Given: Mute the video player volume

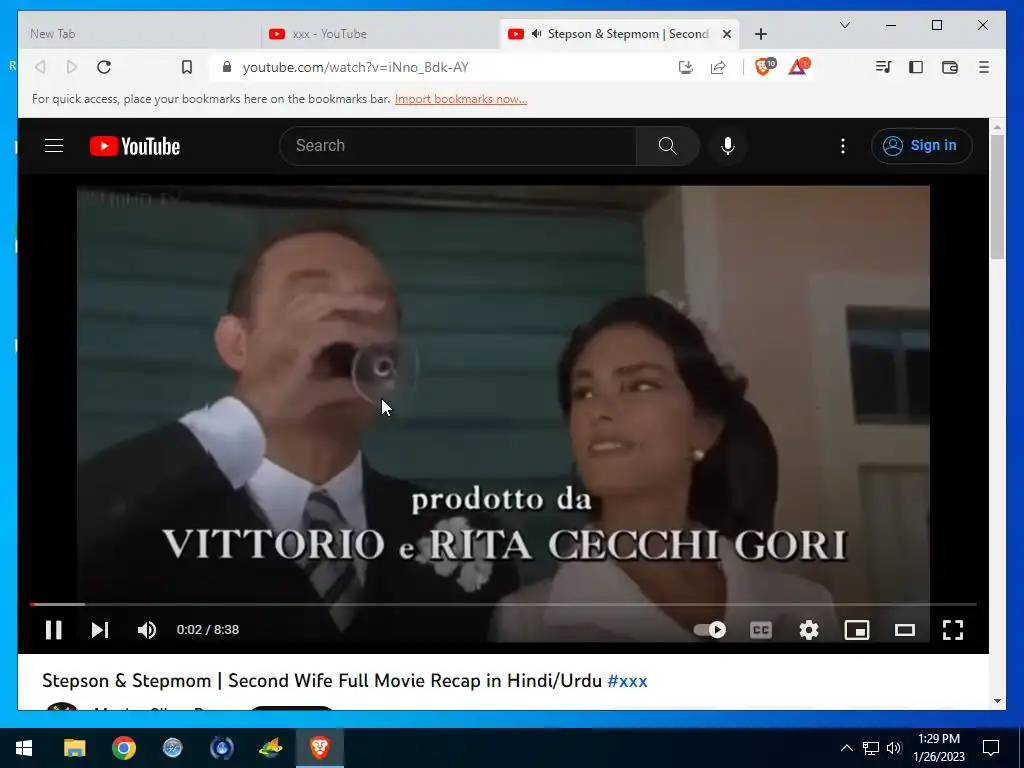Looking at the screenshot, I should pos(147,630).
